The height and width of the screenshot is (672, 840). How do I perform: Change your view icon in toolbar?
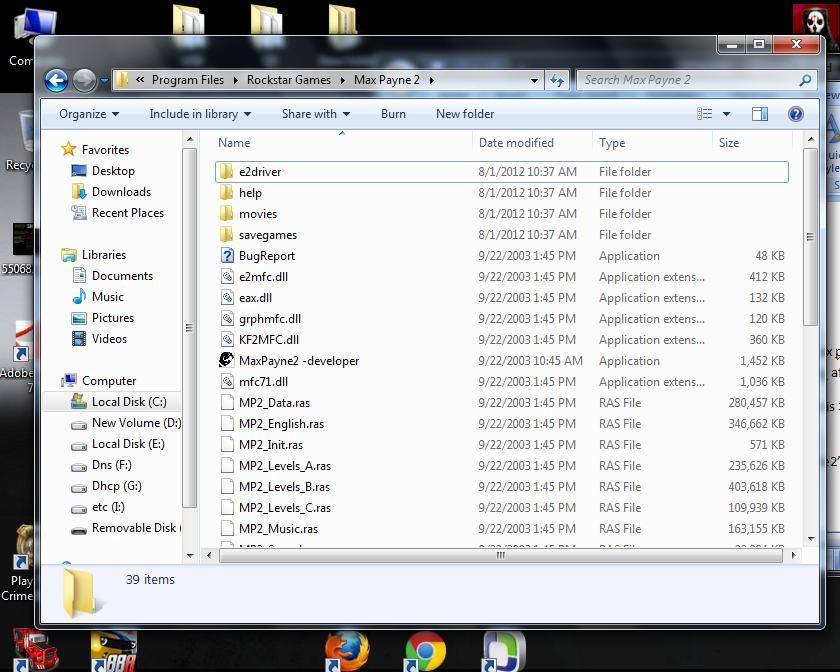click(704, 114)
